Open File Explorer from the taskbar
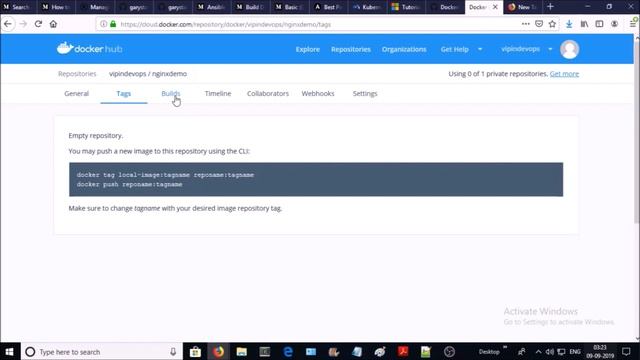 [242, 351]
